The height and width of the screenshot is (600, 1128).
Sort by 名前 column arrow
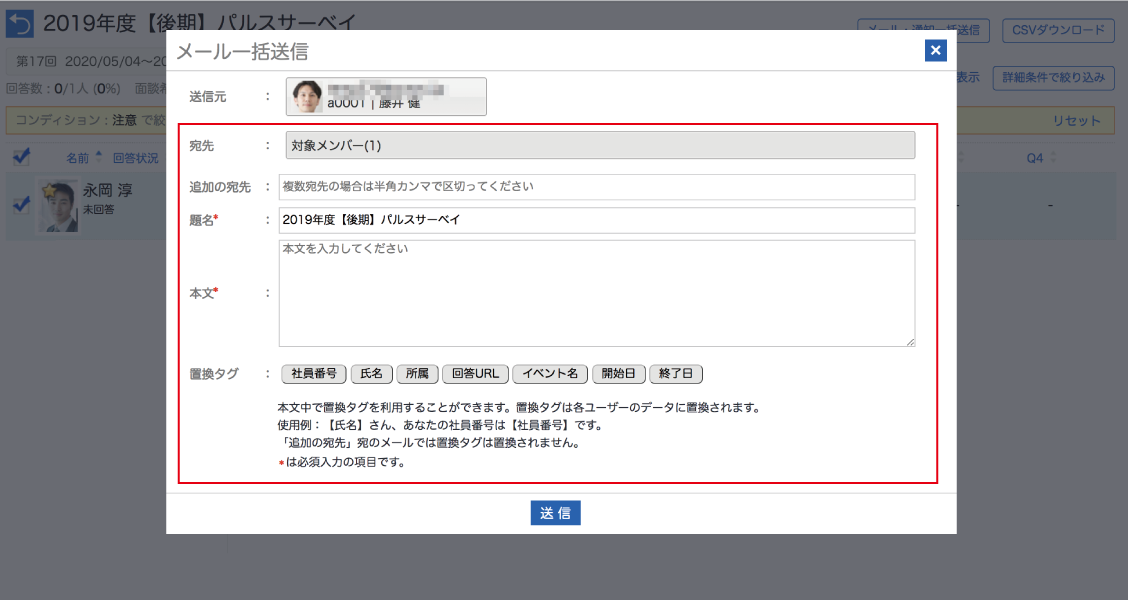pos(98,156)
